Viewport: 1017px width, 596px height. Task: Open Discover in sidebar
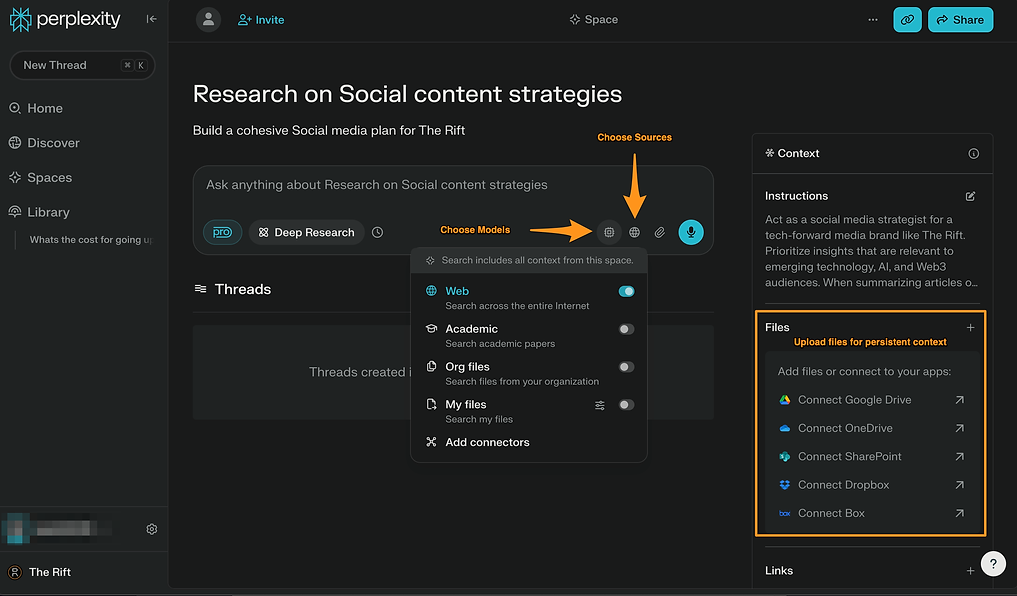[44, 143]
